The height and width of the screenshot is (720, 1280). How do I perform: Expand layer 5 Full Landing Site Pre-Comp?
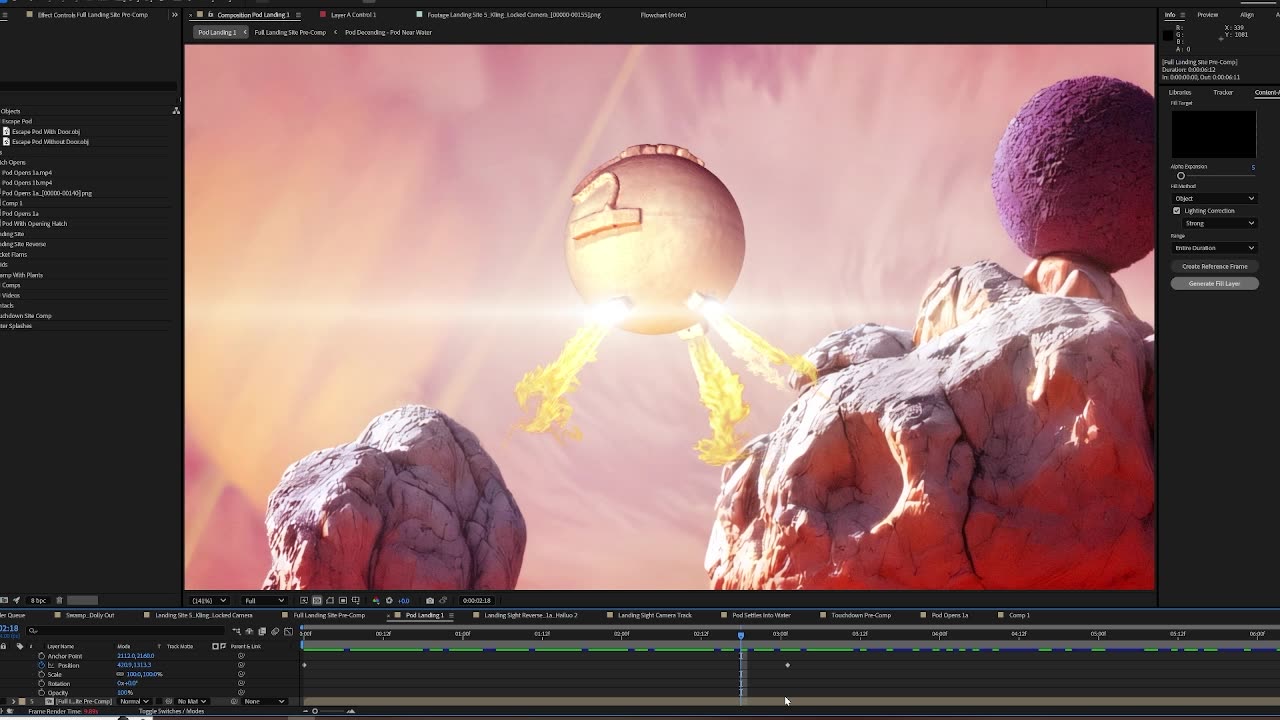(13, 701)
